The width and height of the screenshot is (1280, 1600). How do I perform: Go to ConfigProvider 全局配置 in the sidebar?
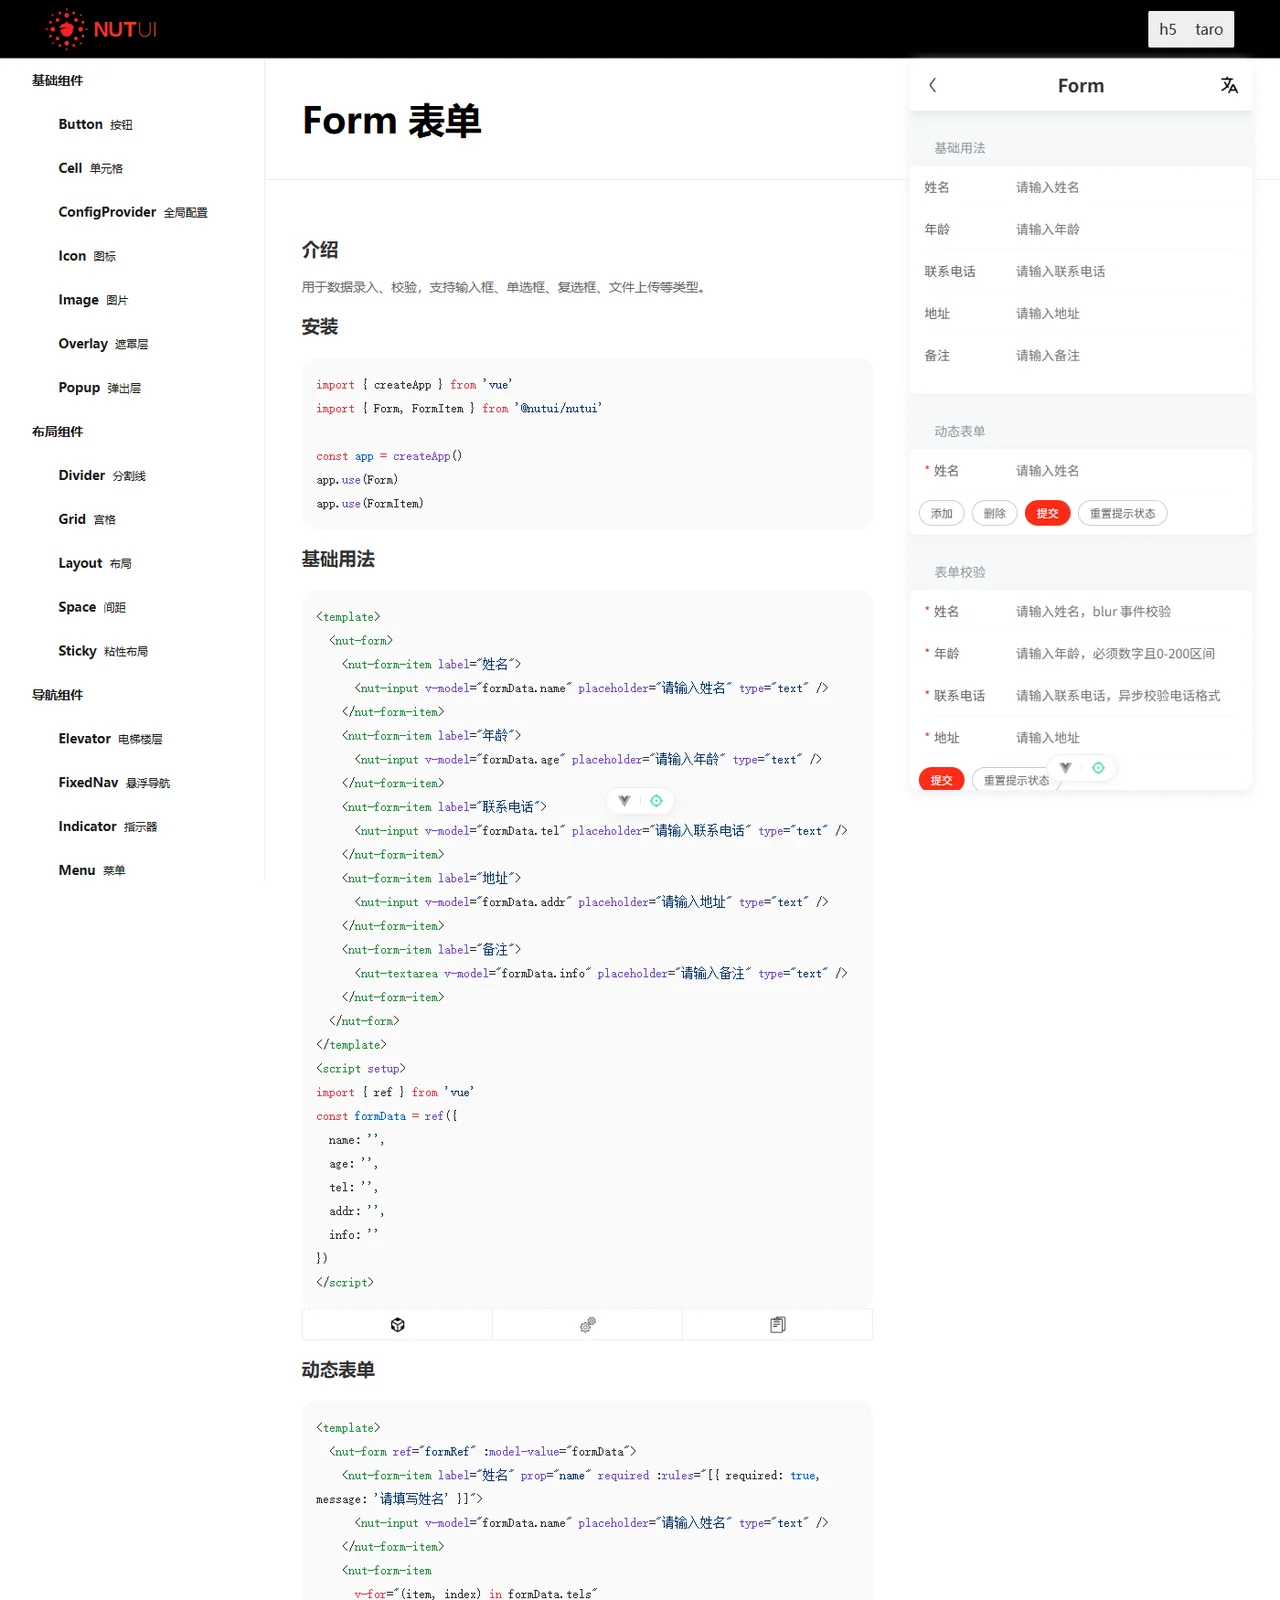[133, 212]
